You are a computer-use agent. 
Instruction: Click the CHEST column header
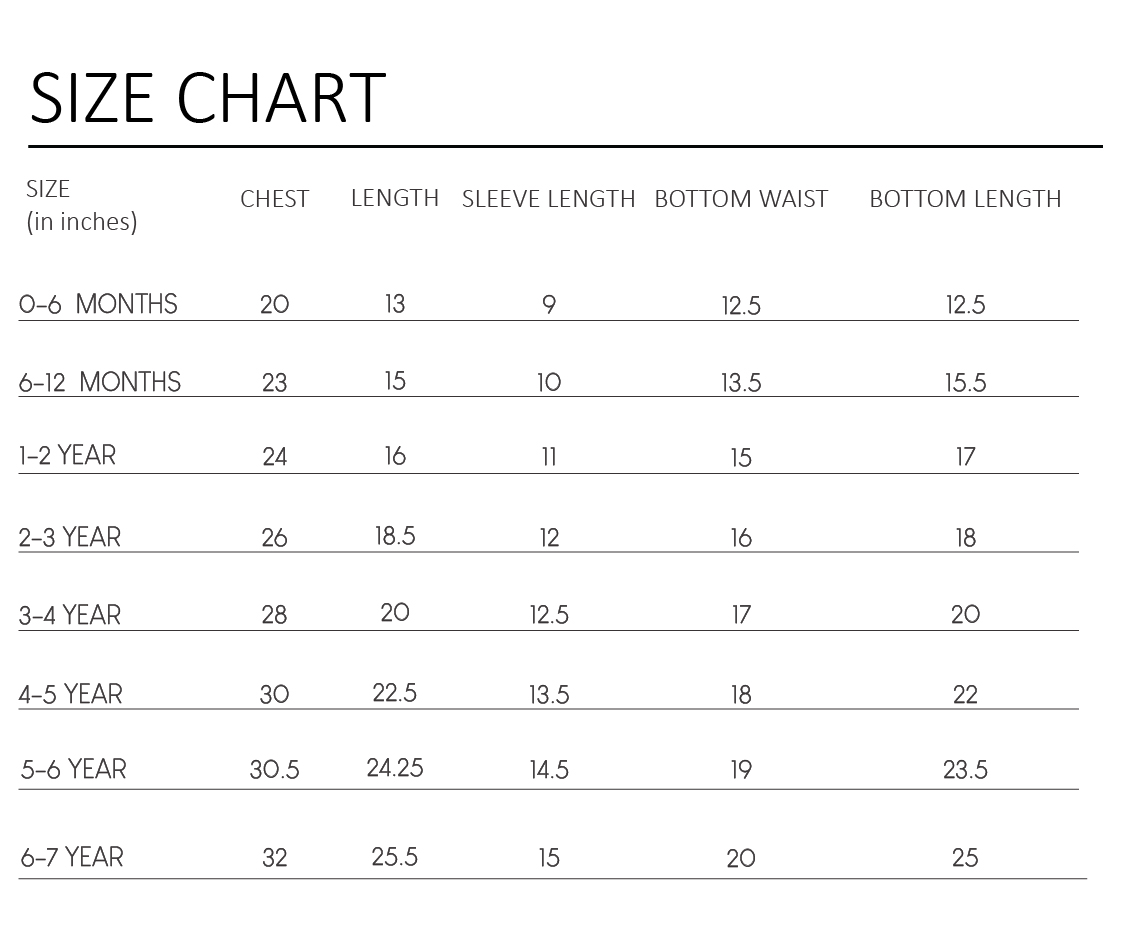tap(274, 199)
